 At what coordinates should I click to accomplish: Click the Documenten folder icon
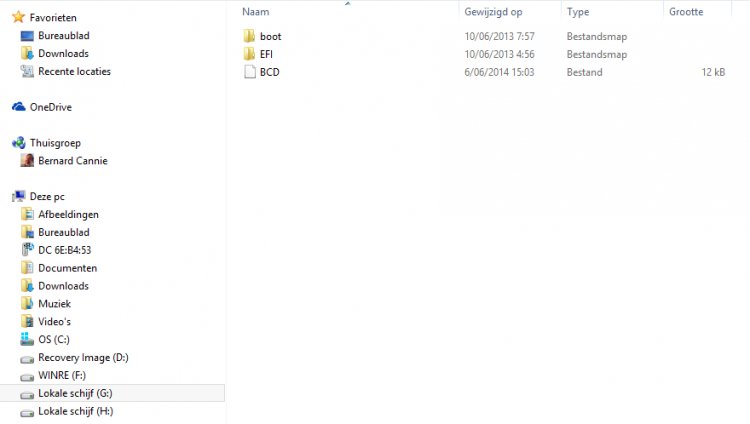point(27,268)
